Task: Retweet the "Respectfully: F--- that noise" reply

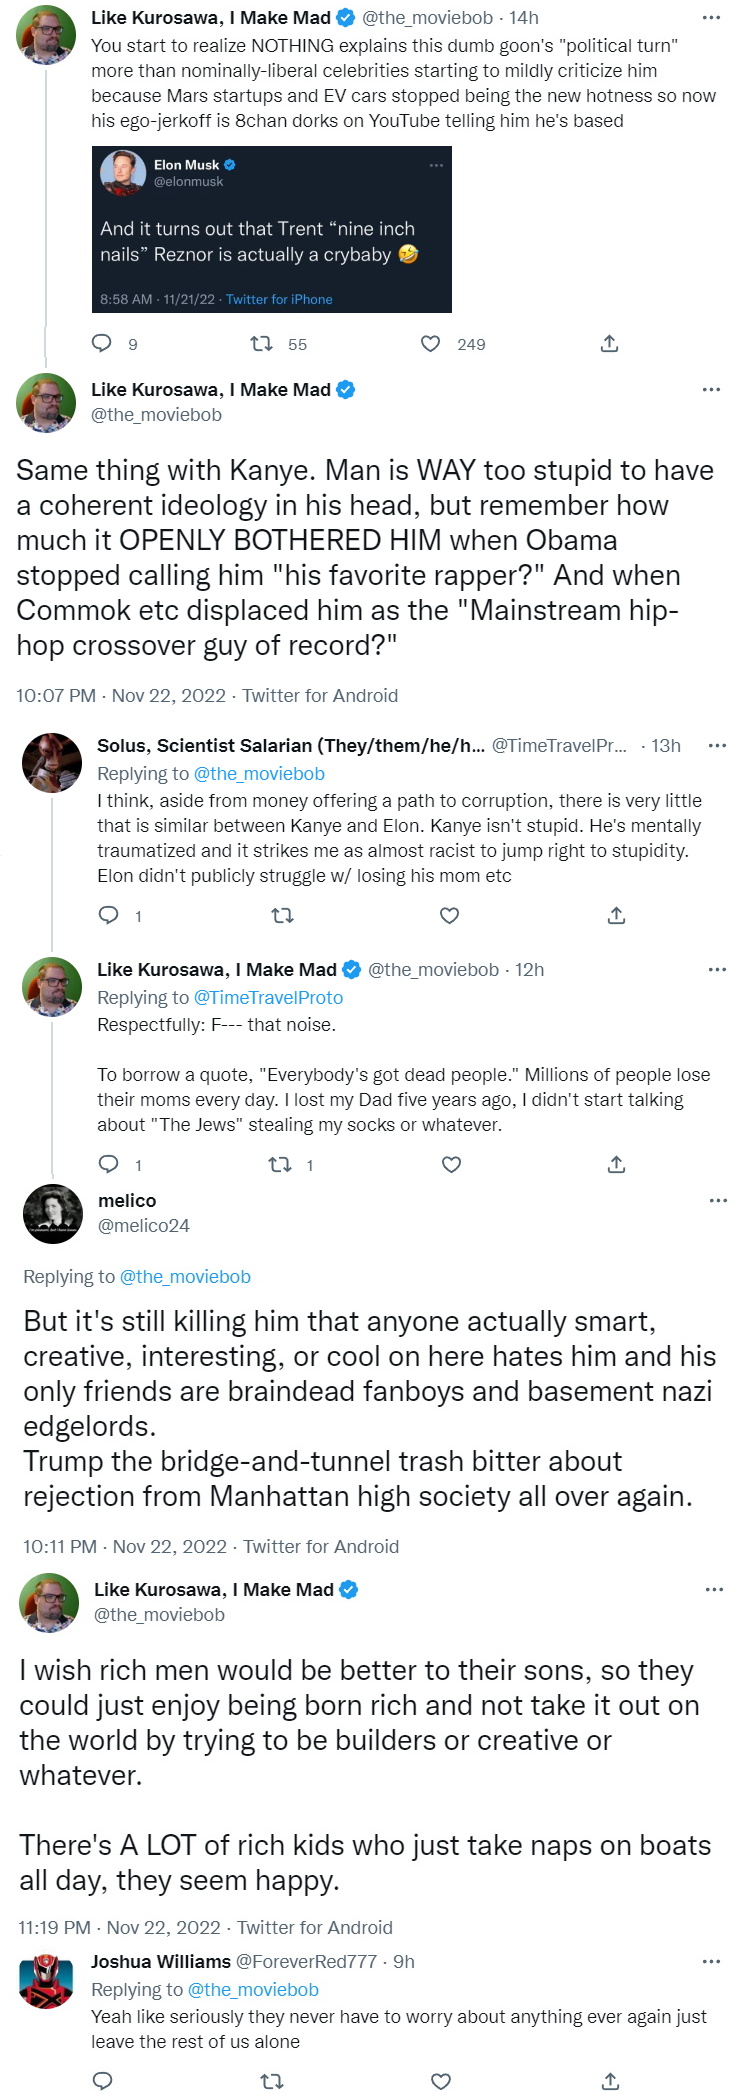Action: [281, 1164]
